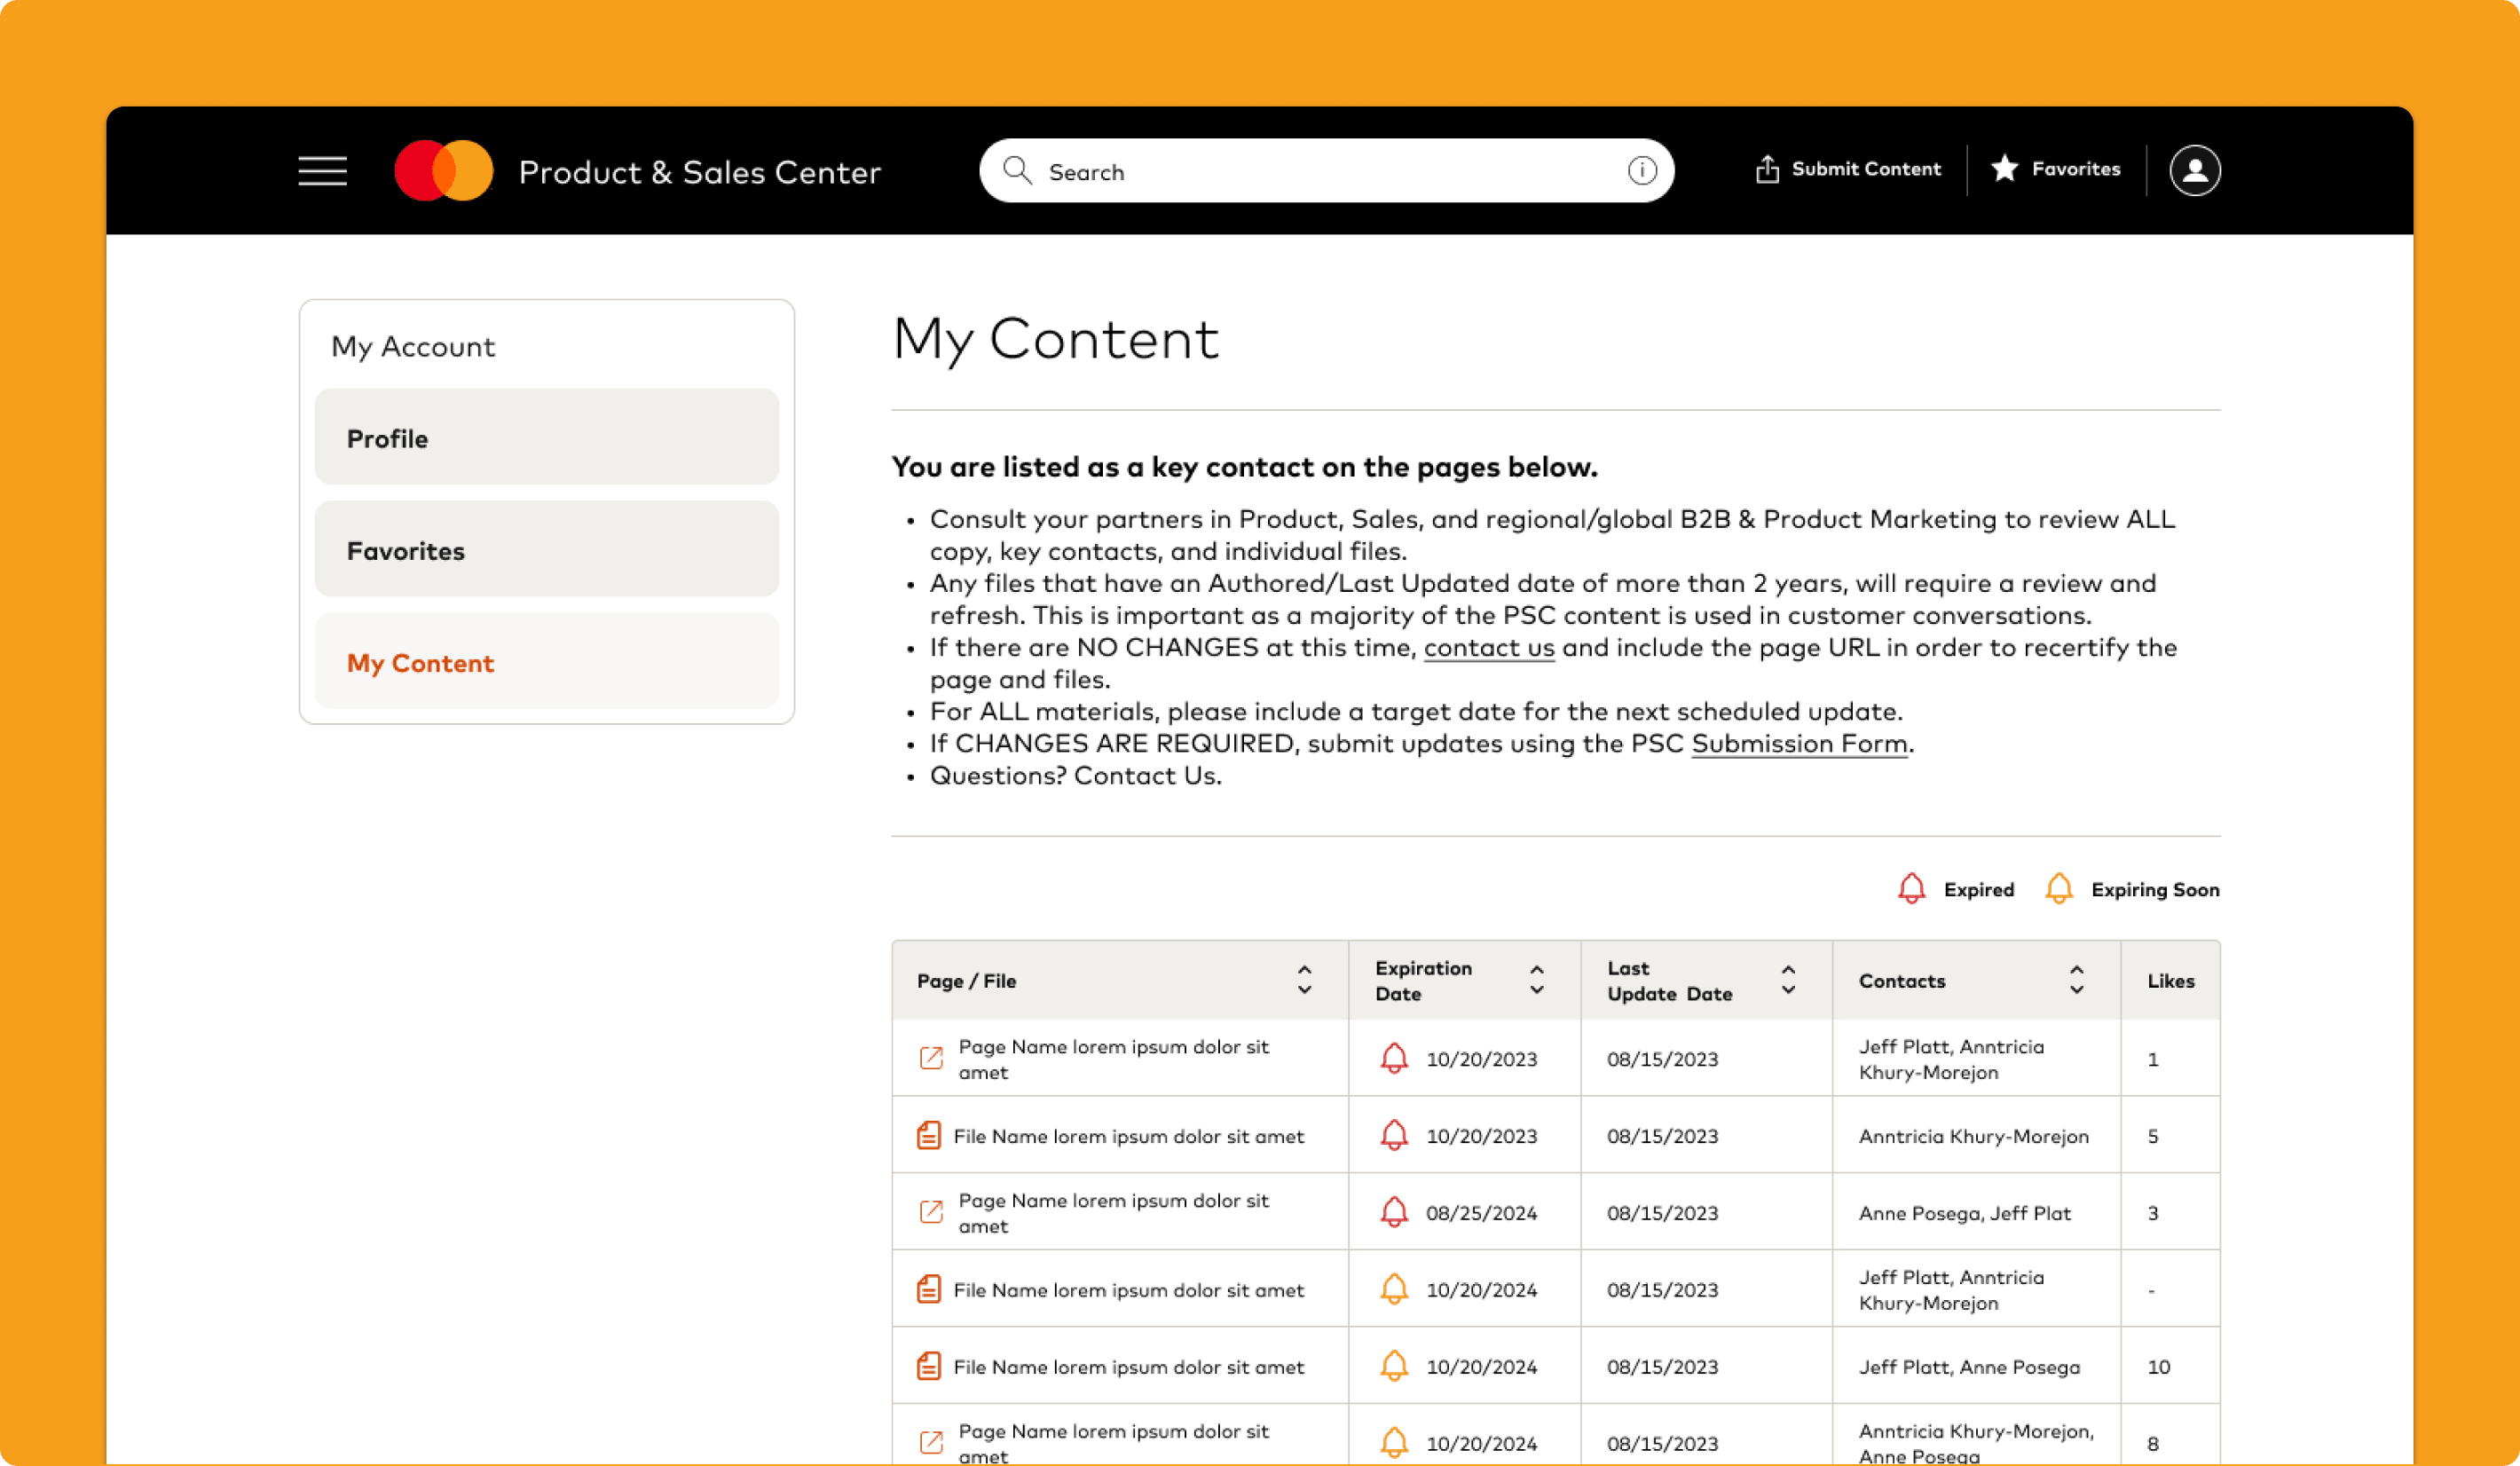Image resolution: width=2520 pixels, height=1466 pixels.
Task: Sort by Expiration Date column arrows
Action: pos(1536,980)
